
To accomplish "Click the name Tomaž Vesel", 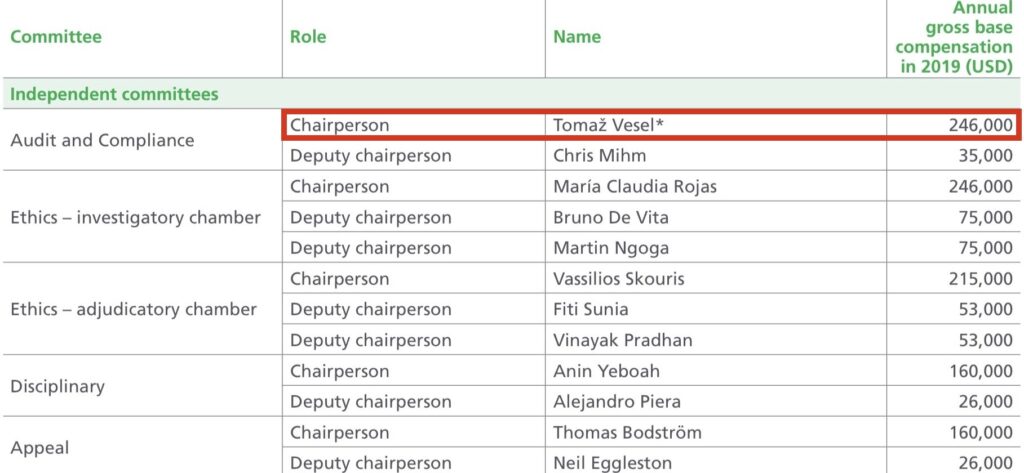I will [x=608, y=125].
